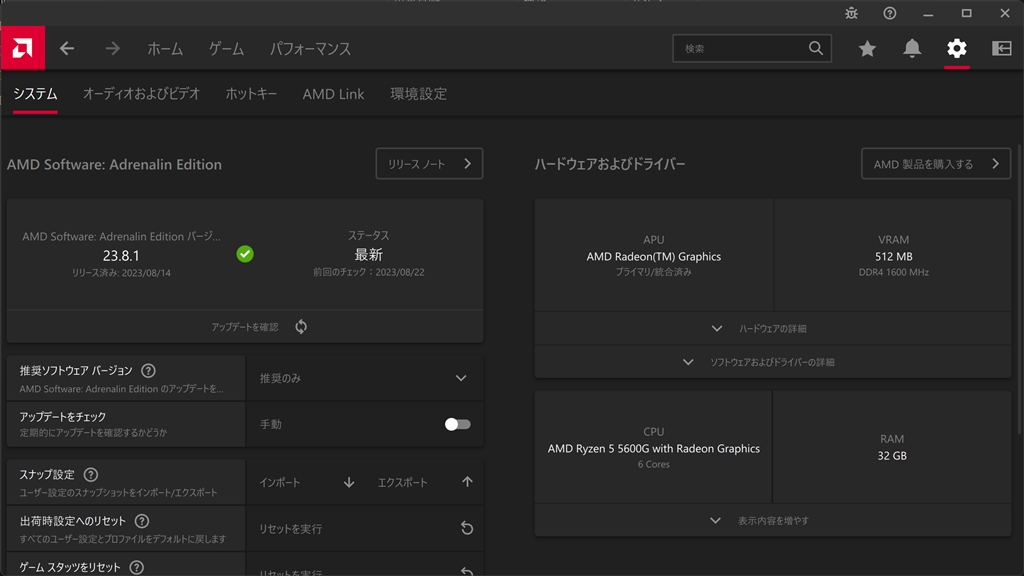Expand ソフトウェアおよびドライバーの詳細 section
This screenshot has height=576, width=1024.
click(772, 362)
